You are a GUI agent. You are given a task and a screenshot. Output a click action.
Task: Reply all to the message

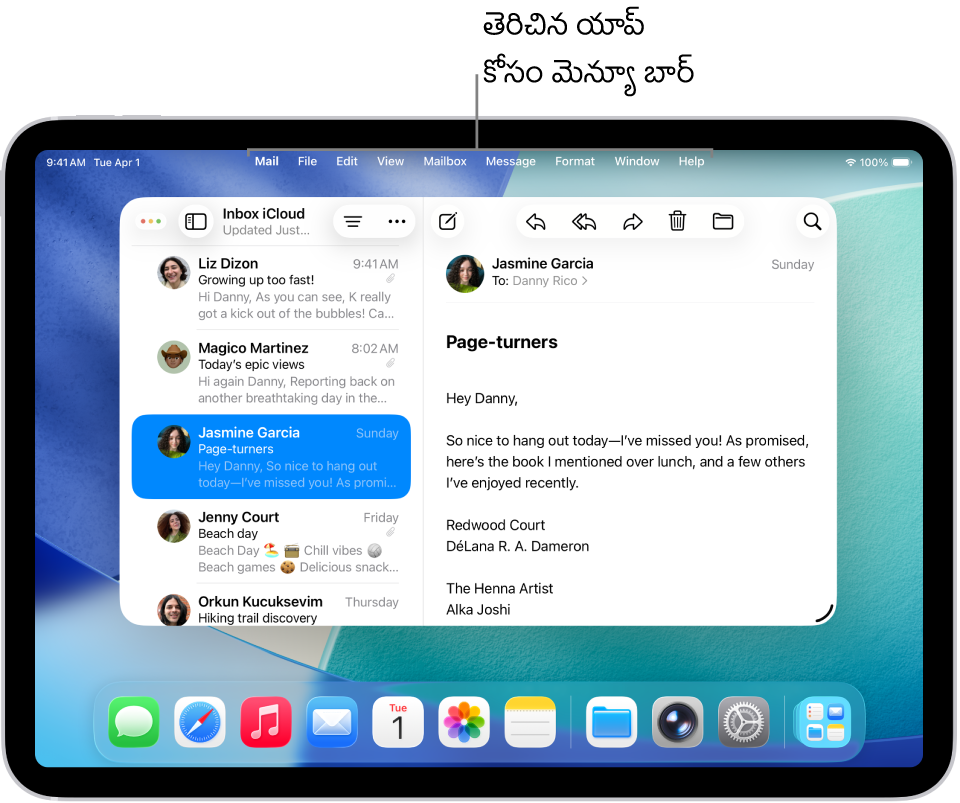pos(584,222)
